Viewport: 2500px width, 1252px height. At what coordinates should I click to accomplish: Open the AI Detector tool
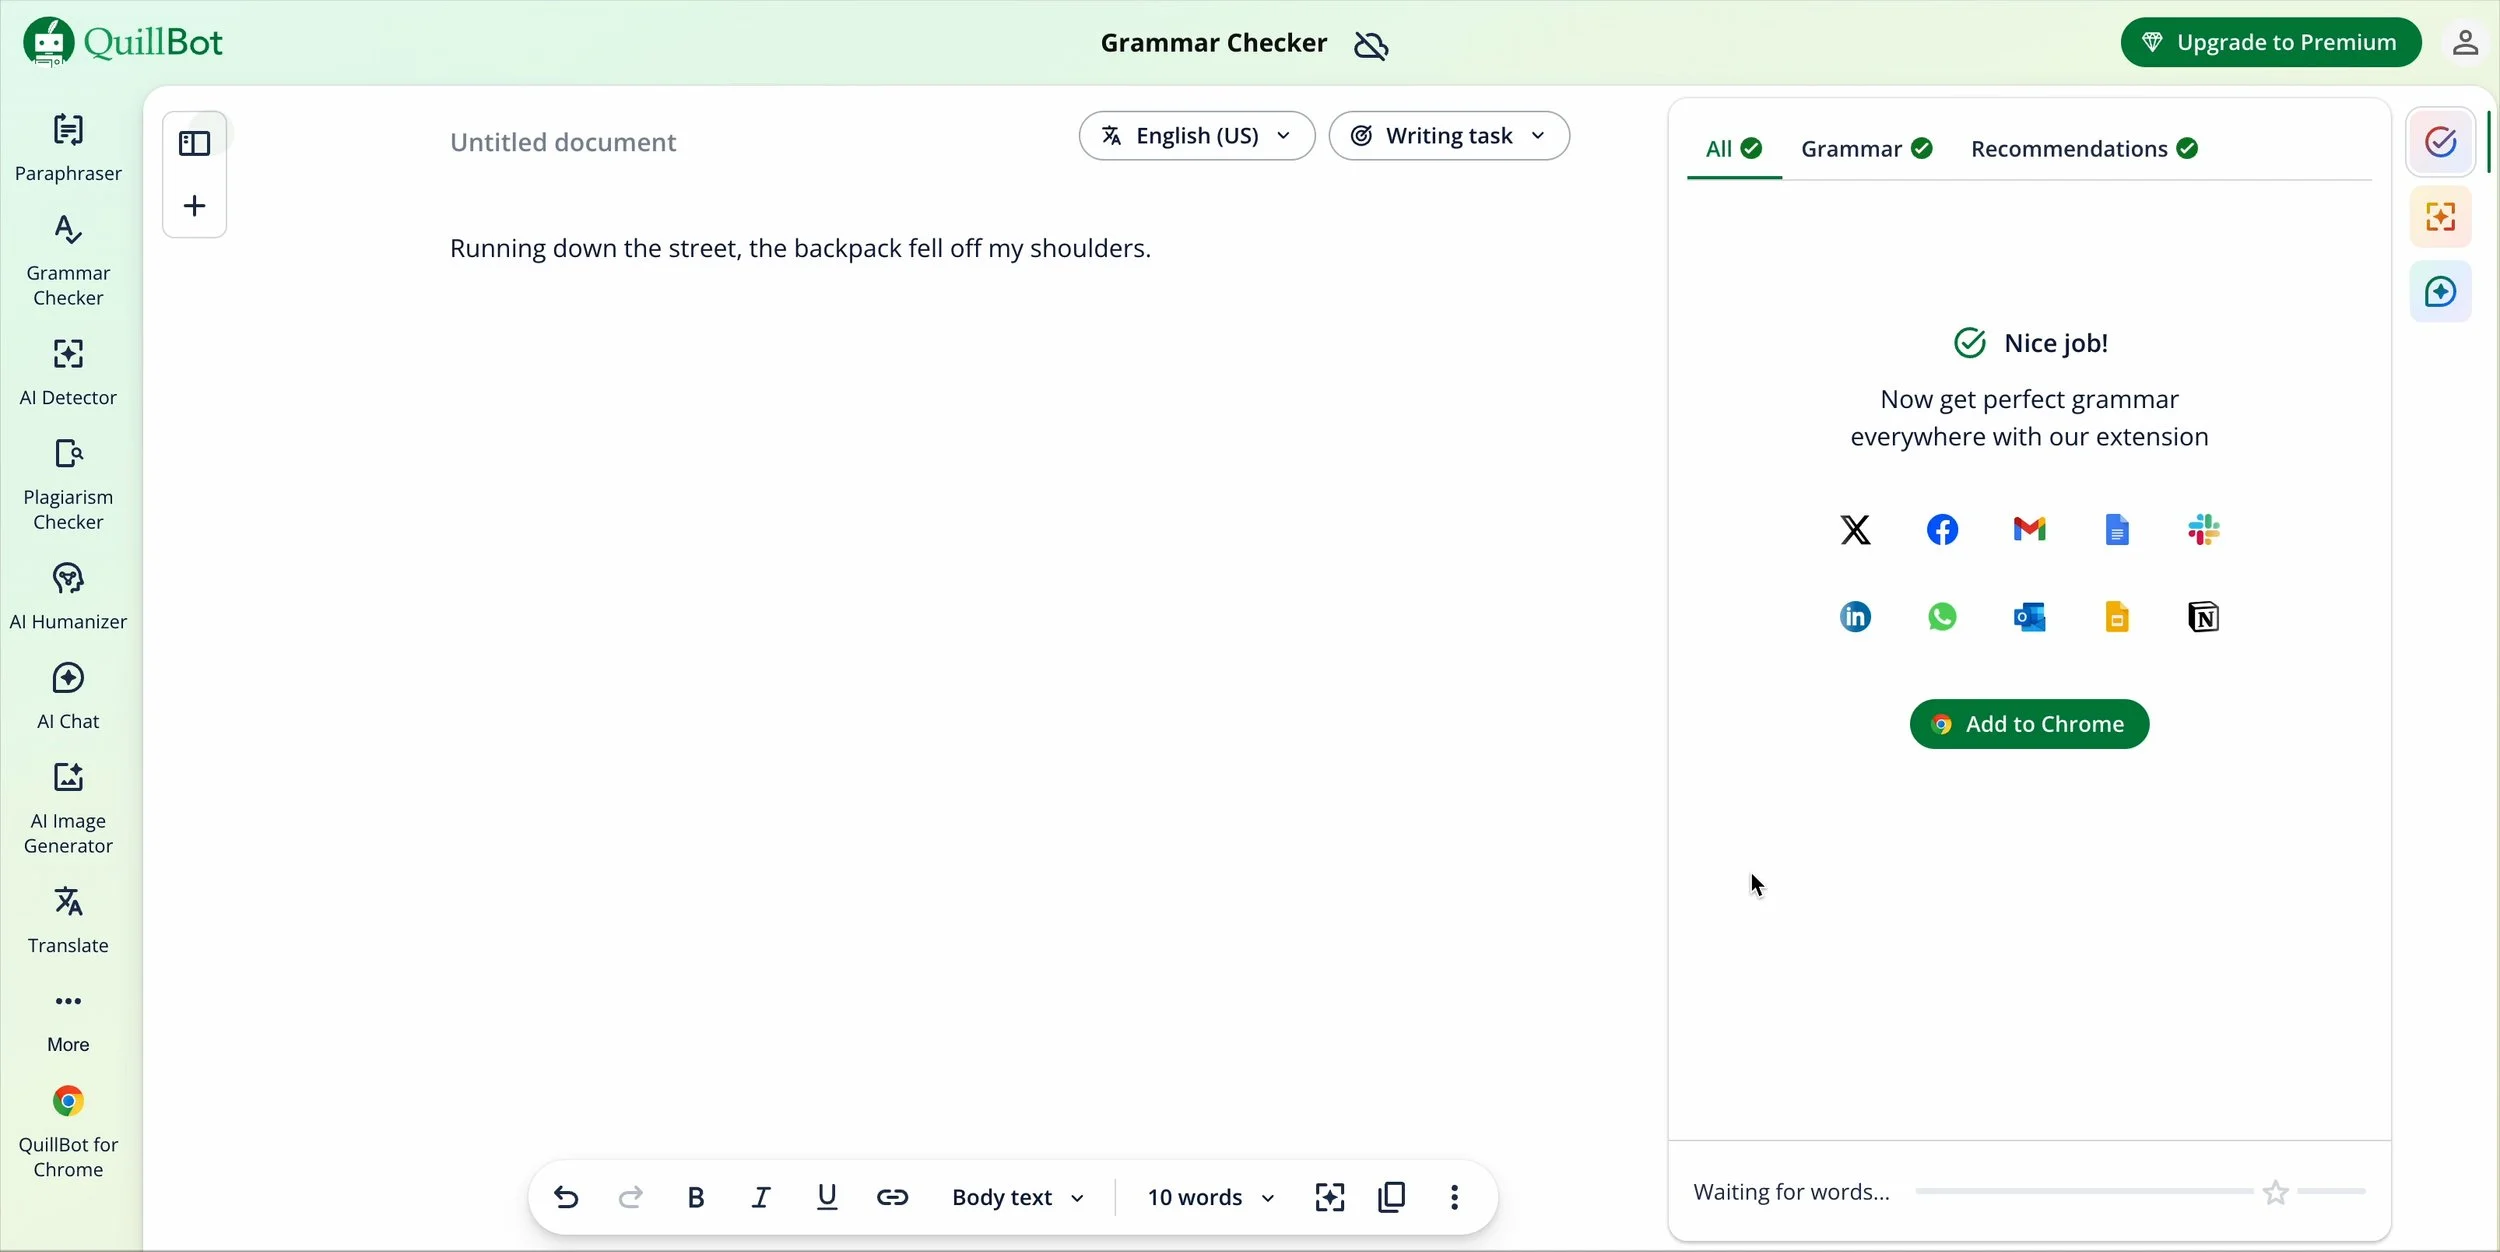point(68,372)
